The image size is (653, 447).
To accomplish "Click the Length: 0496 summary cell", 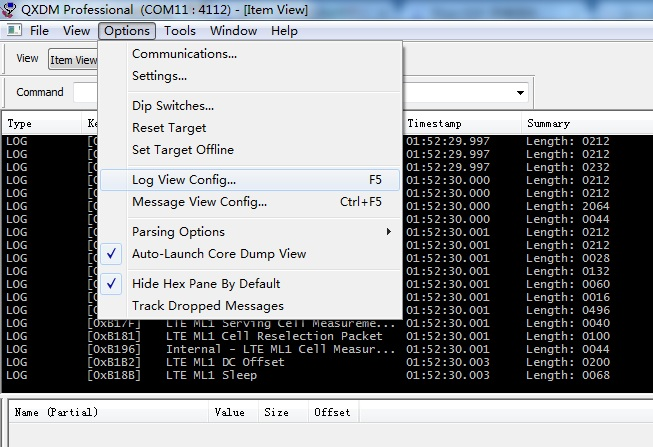I will click(568, 310).
